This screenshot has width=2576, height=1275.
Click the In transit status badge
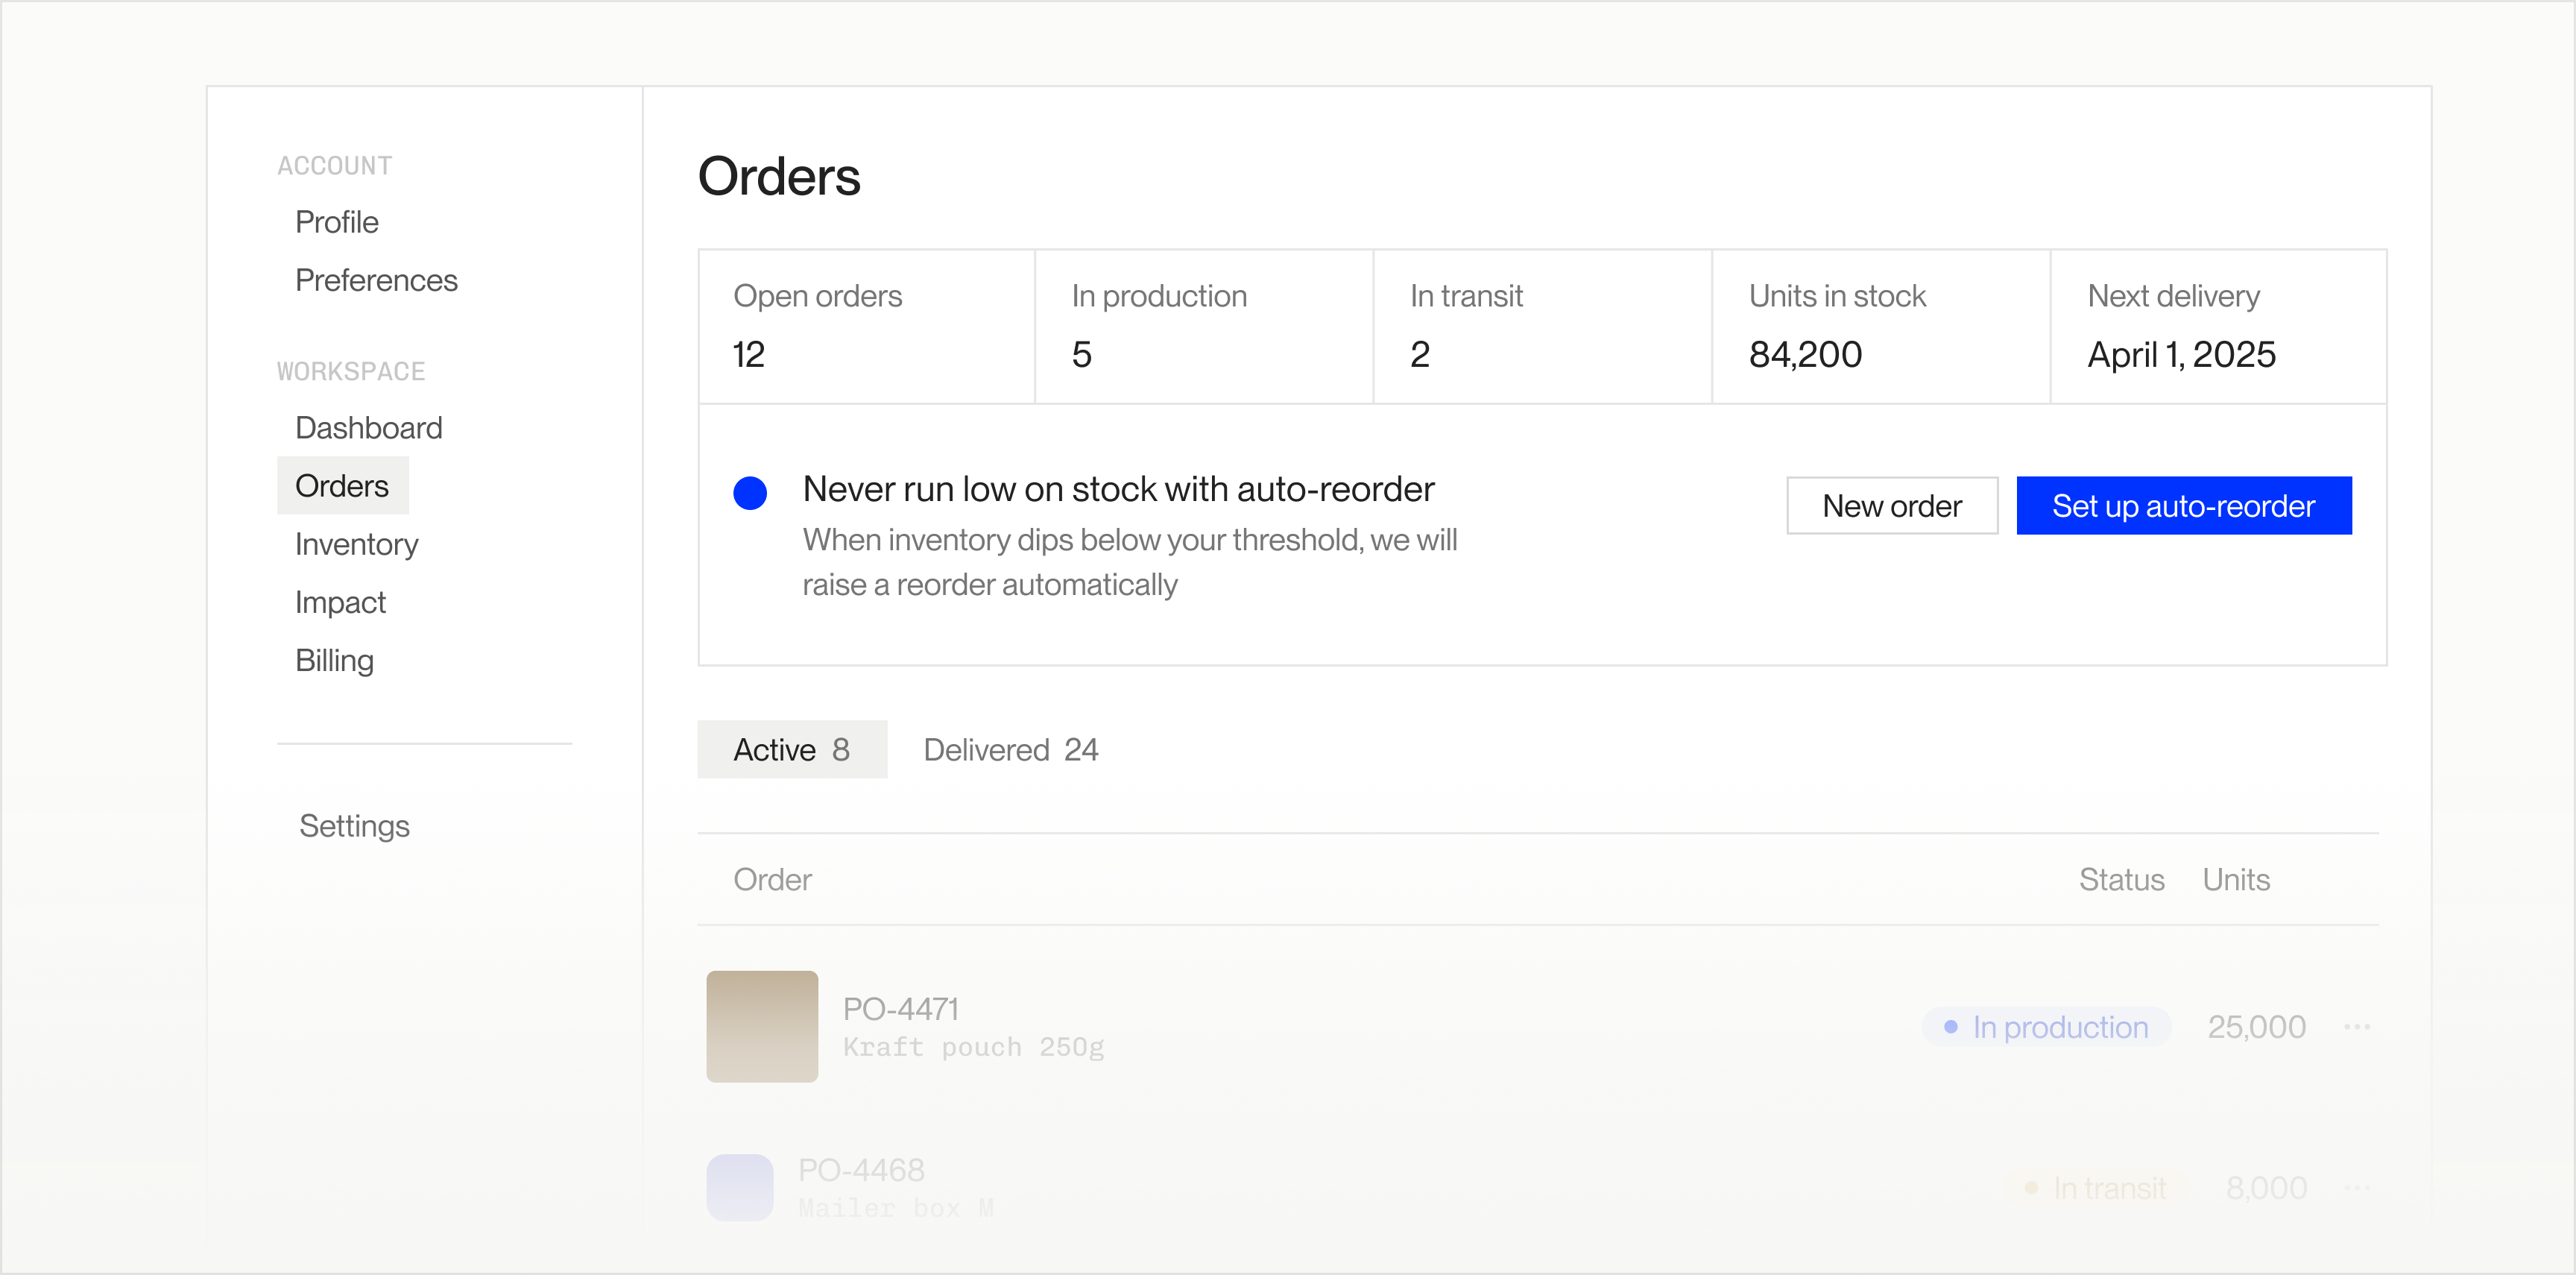(x=2097, y=1188)
